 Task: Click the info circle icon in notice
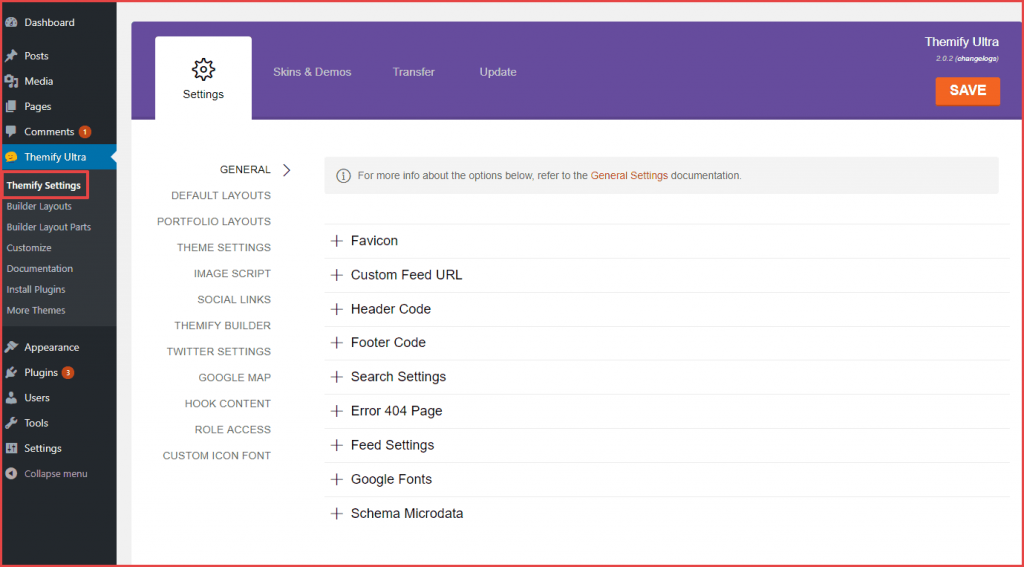click(x=343, y=176)
